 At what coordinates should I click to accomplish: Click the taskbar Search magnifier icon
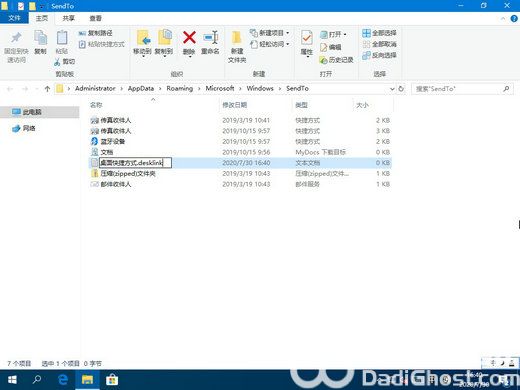click(x=37, y=380)
